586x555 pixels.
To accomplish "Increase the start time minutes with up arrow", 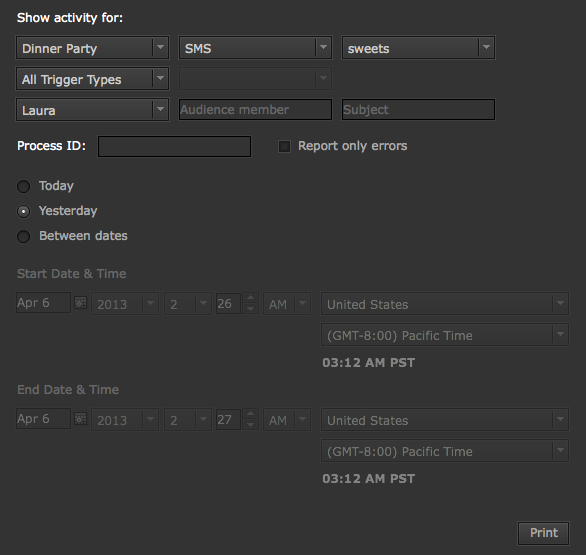I will [x=250, y=298].
